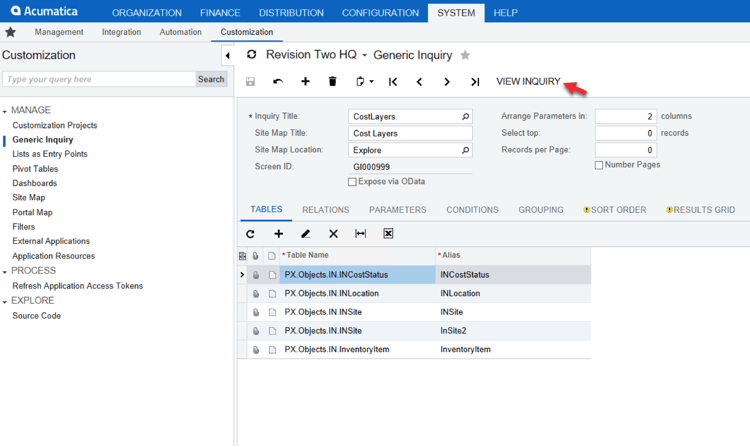Image resolution: width=750 pixels, height=447 pixels.
Task: Switch to the RESULTS GRID tab
Action: [x=701, y=210]
